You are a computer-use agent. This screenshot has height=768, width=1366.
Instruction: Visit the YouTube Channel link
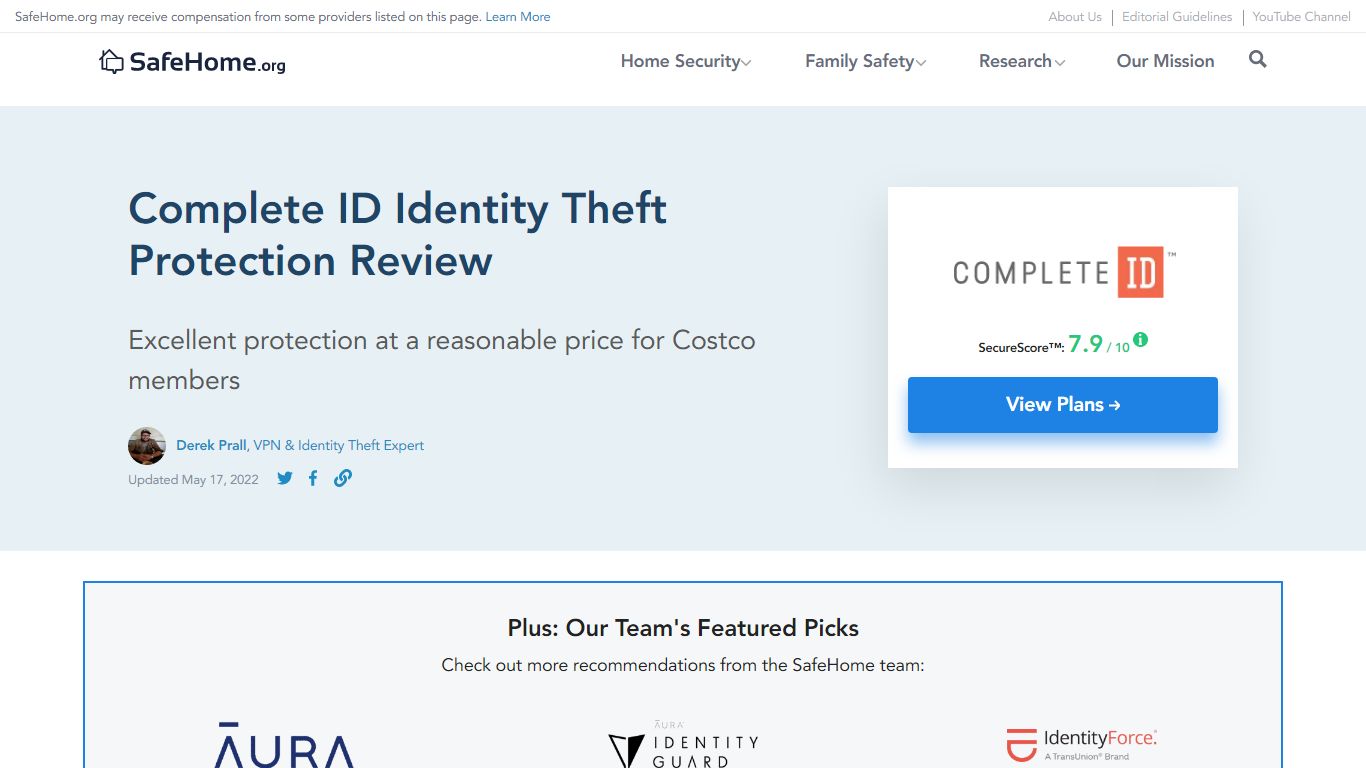(x=1302, y=17)
